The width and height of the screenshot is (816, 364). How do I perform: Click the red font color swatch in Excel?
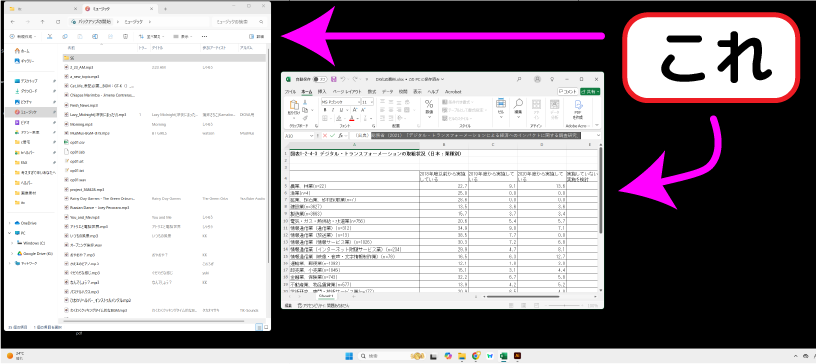(352, 118)
